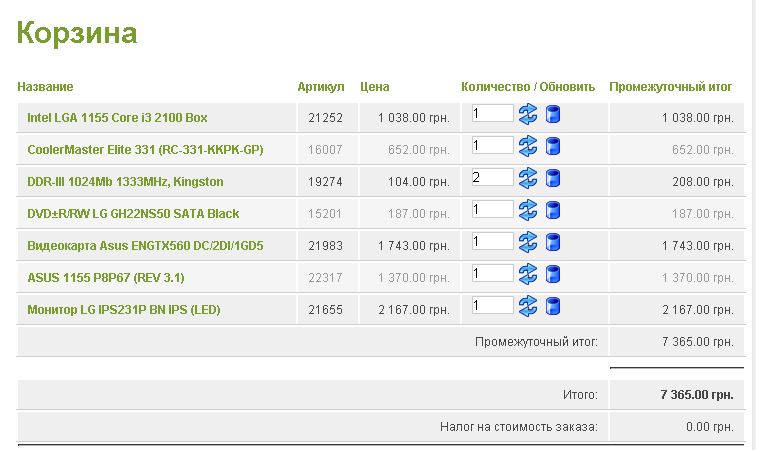Screen dimensions: 758x450
Task: Click the Количество / Обновить column header
Action: click(x=528, y=87)
